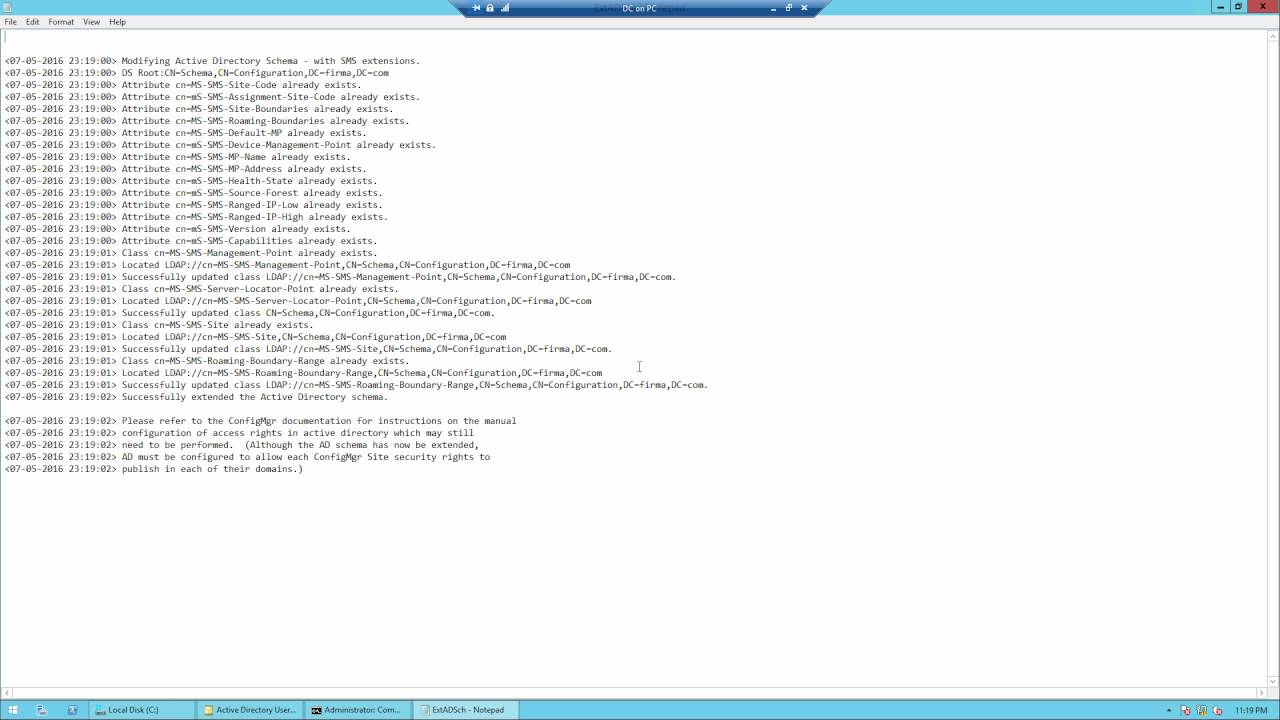
Task: Show hidden tray icons arrow
Action: pos(1170,710)
